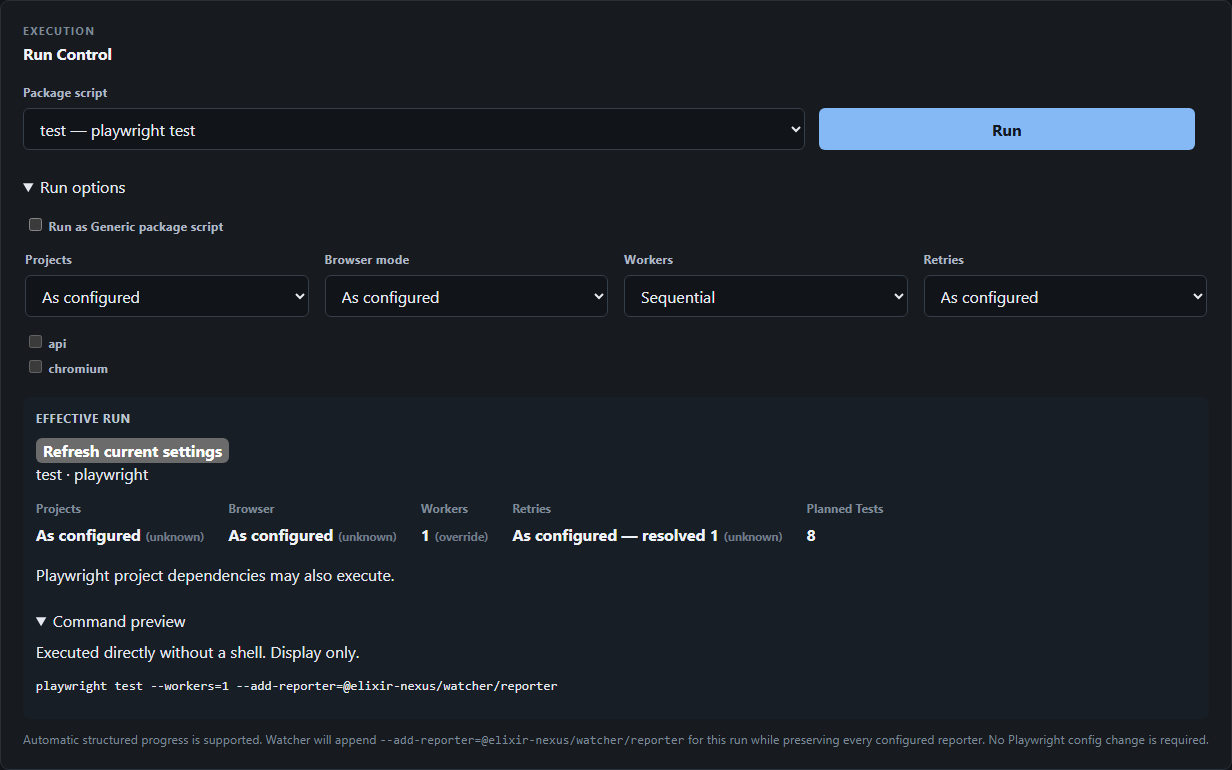Enable Run as Generic package script
The width and height of the screenshot is (1232, 770).
[36, 225]
